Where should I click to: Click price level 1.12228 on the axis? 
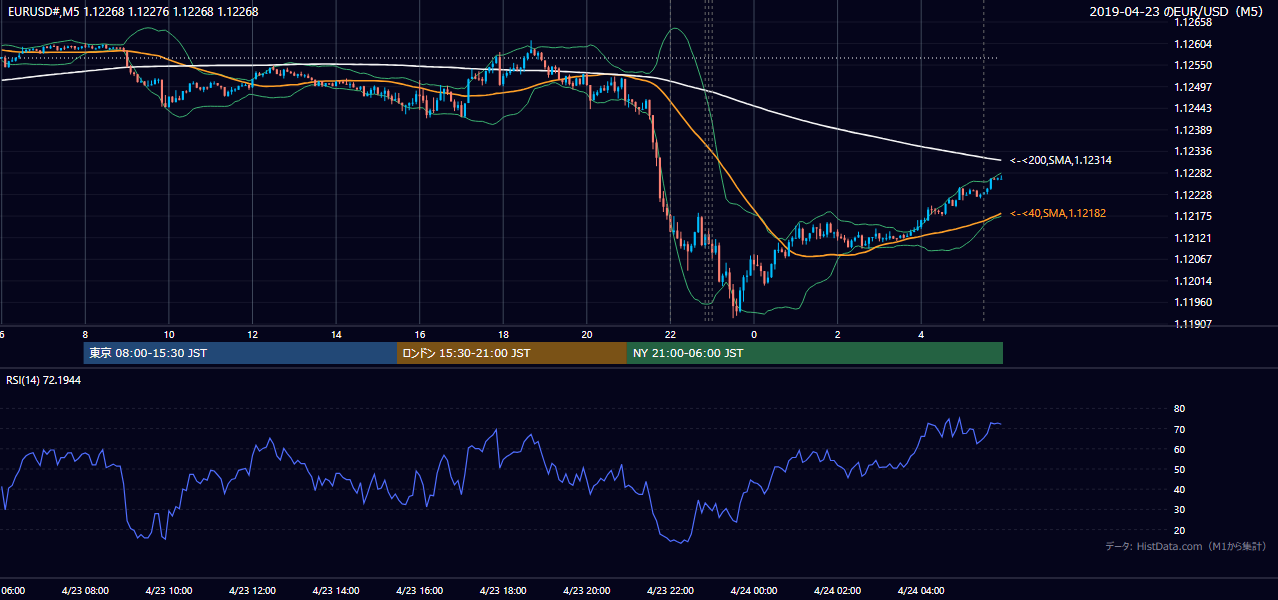coord(1192,195)
